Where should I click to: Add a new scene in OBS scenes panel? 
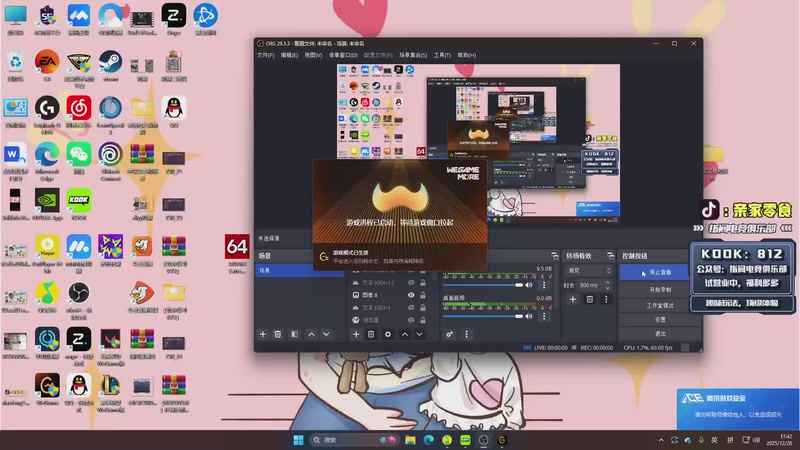pyautogui.click(x=263, y=334)
